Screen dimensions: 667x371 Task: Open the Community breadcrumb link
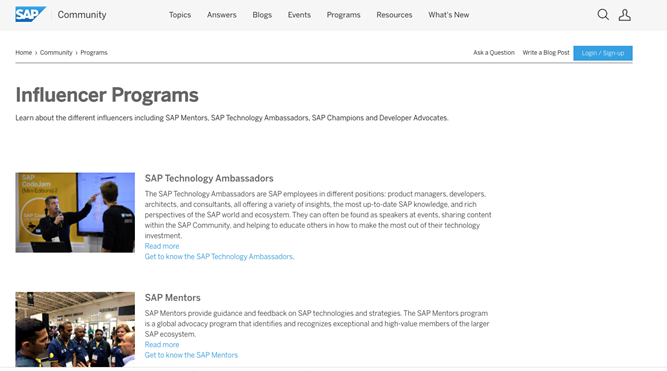[x=56, y=53]
